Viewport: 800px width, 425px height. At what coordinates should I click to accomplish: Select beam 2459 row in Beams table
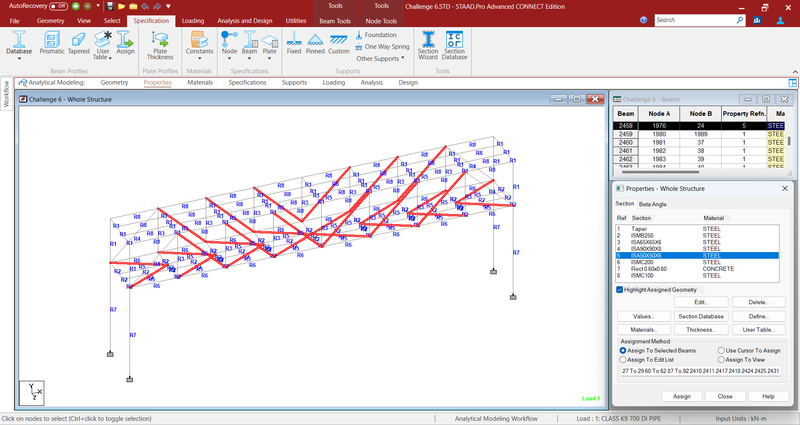point(699,134)
